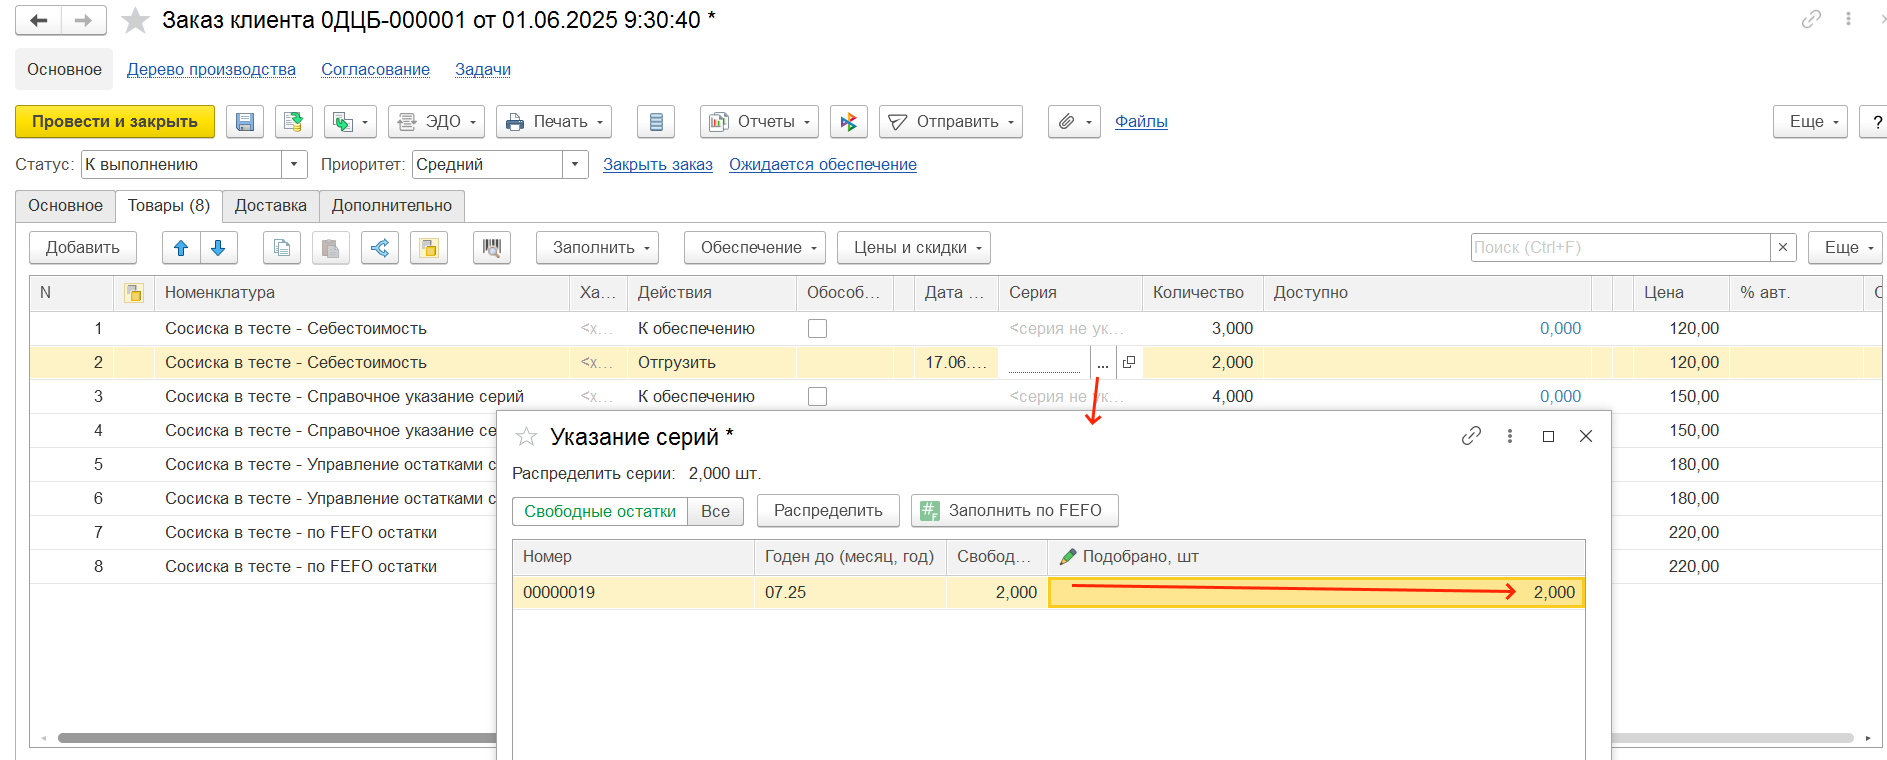
Task: Add to favorites with star icon
Action: 135,21
